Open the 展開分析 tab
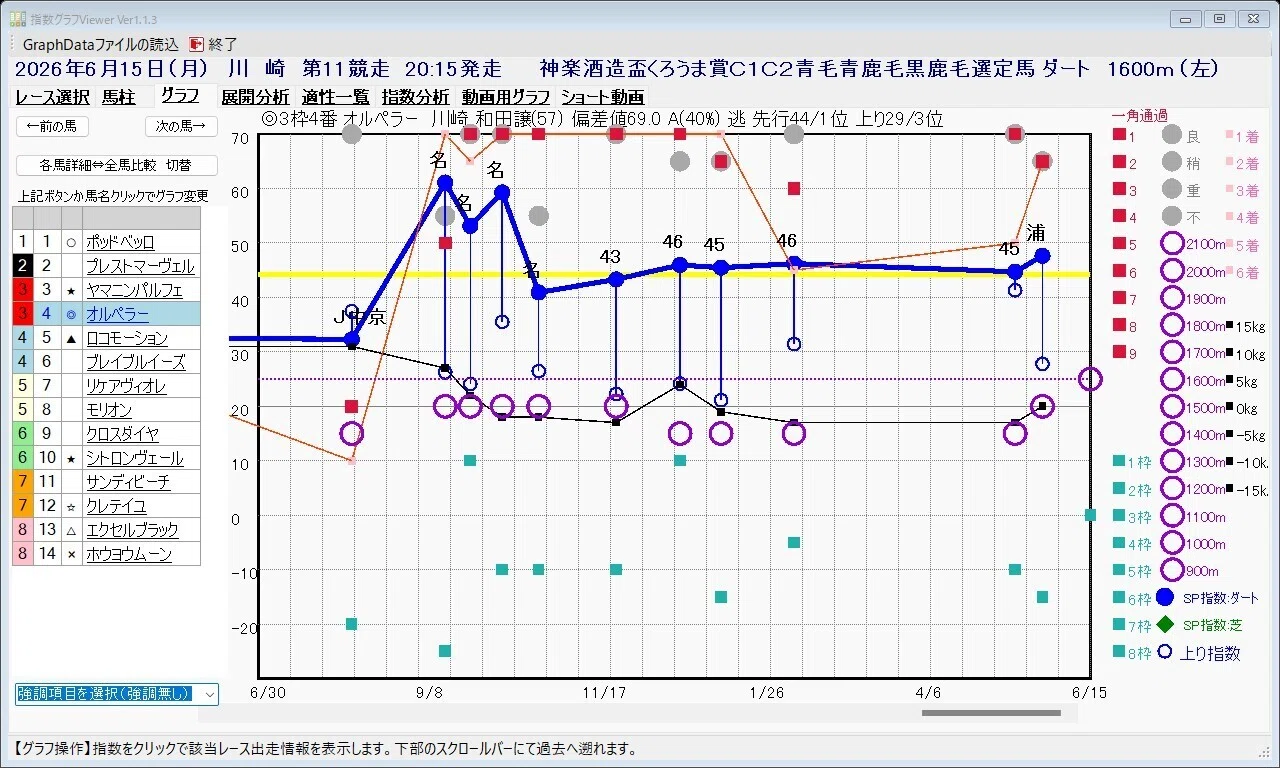The image size is (1280, 768). (x=255, y=97)
